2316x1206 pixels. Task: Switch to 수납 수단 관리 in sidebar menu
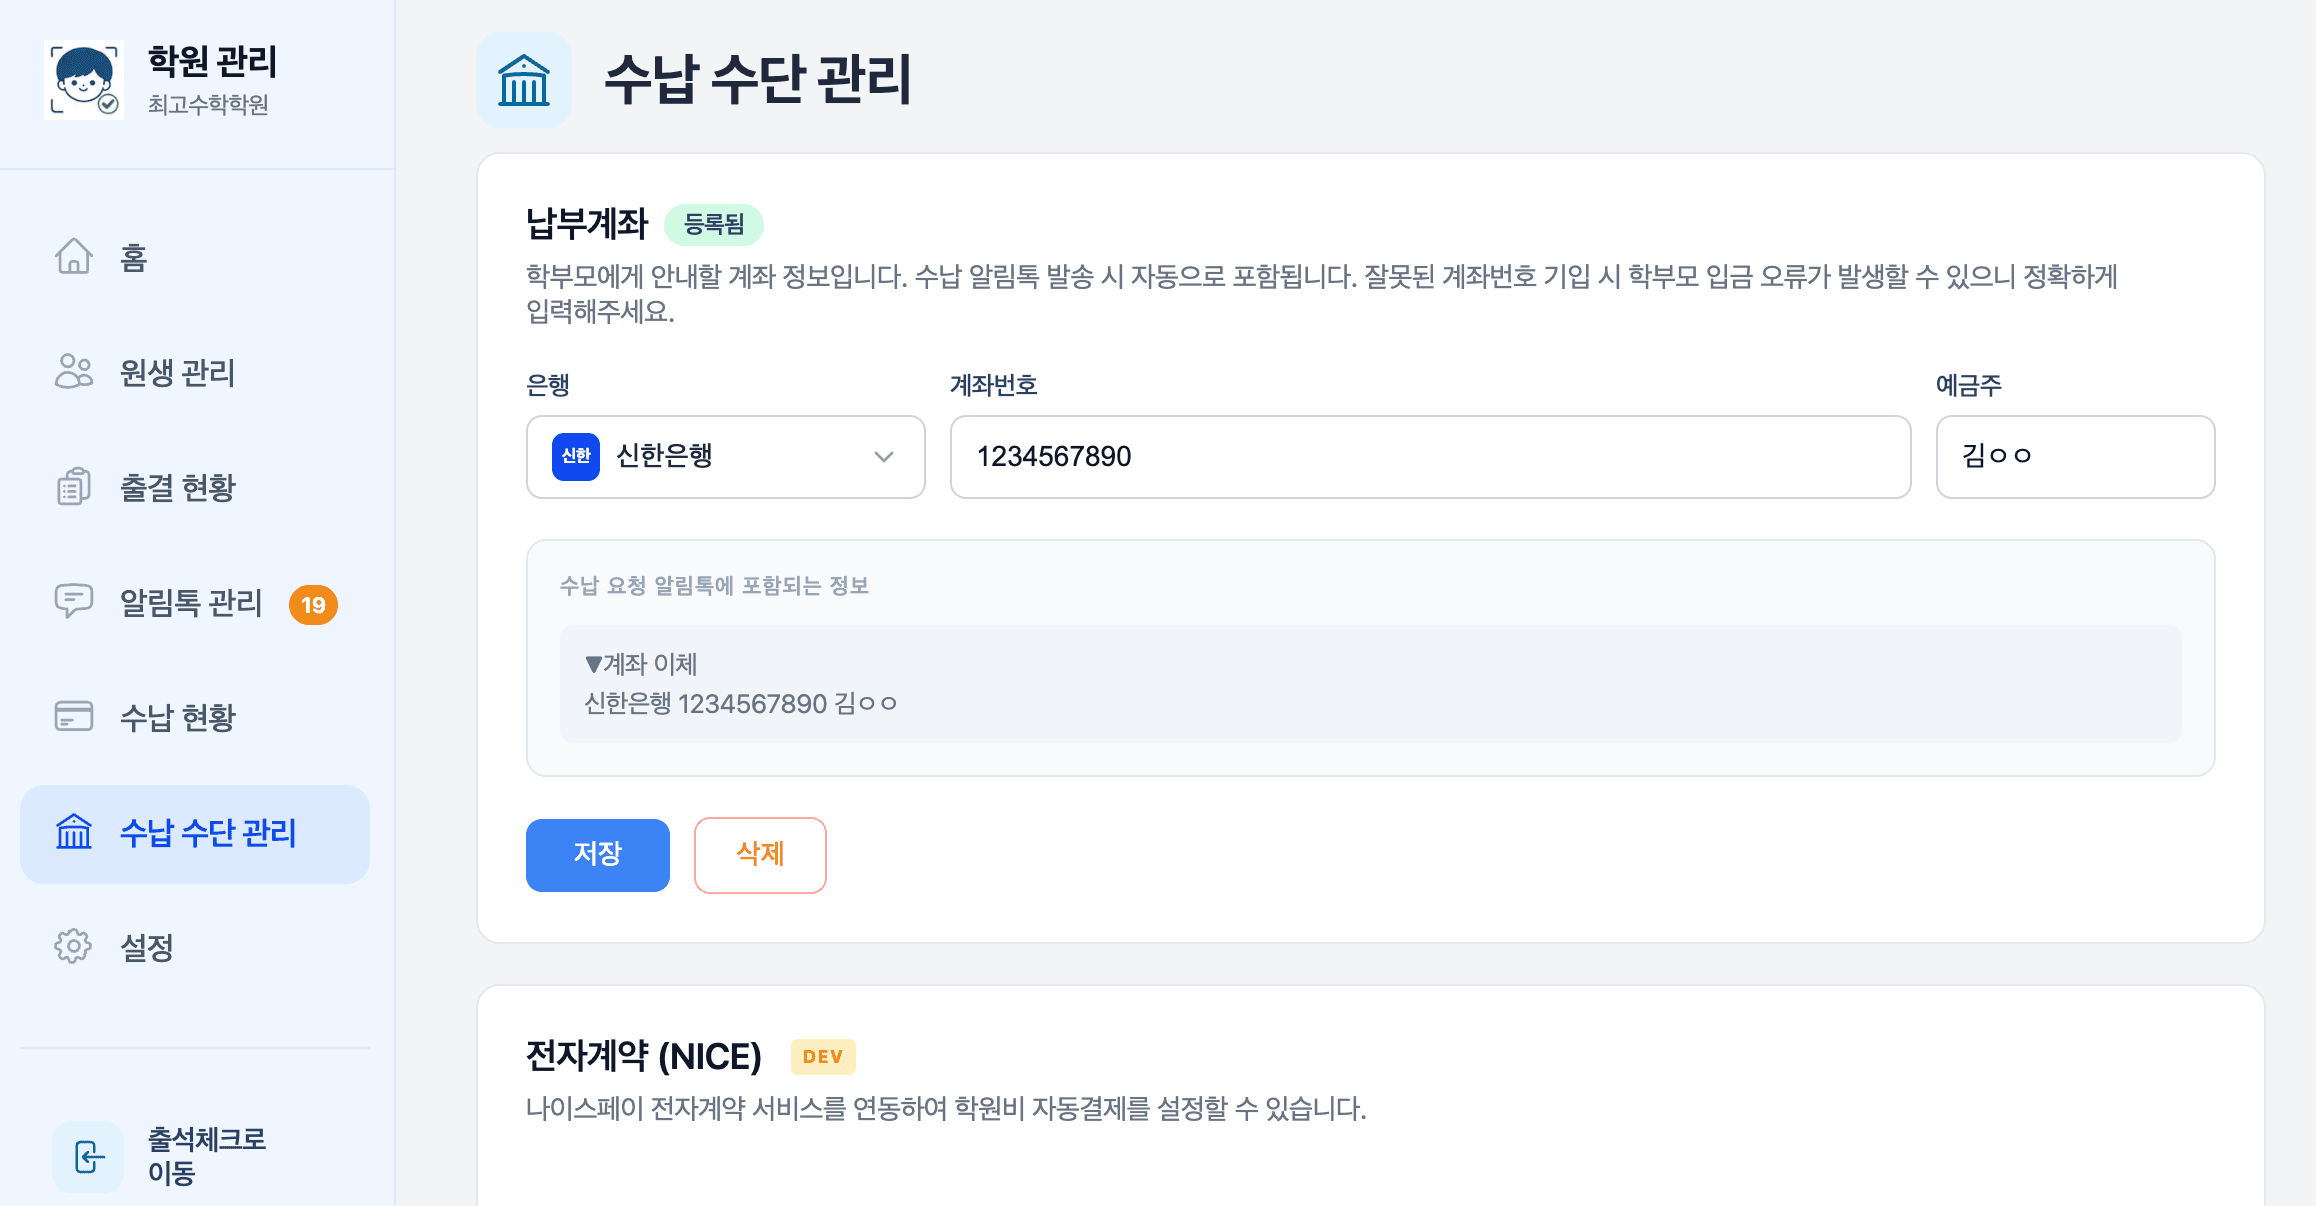pos(208,833)
